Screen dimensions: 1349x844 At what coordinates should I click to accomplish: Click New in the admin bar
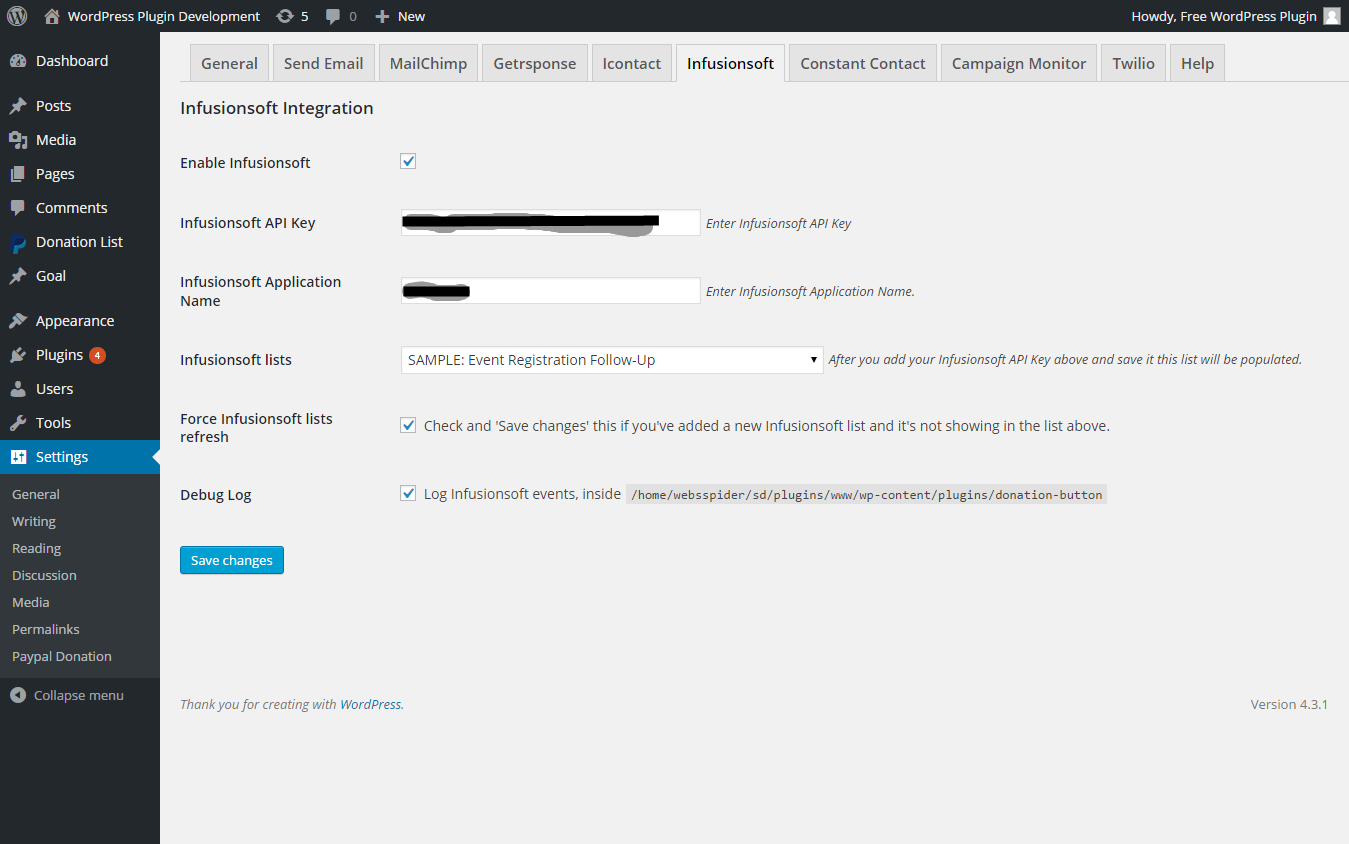pyautogui.click(x=411, y=16)
